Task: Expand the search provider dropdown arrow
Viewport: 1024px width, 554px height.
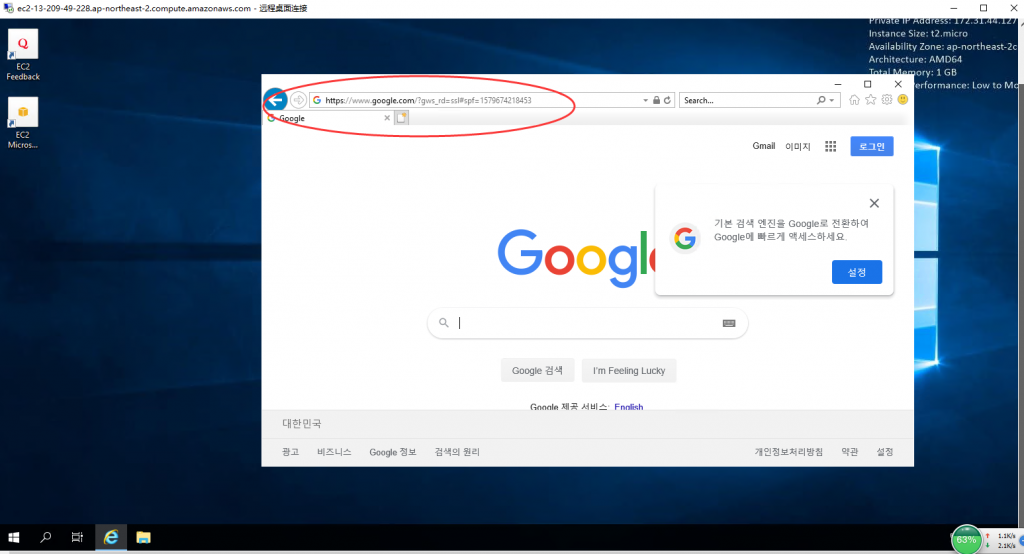Action: 832,100
